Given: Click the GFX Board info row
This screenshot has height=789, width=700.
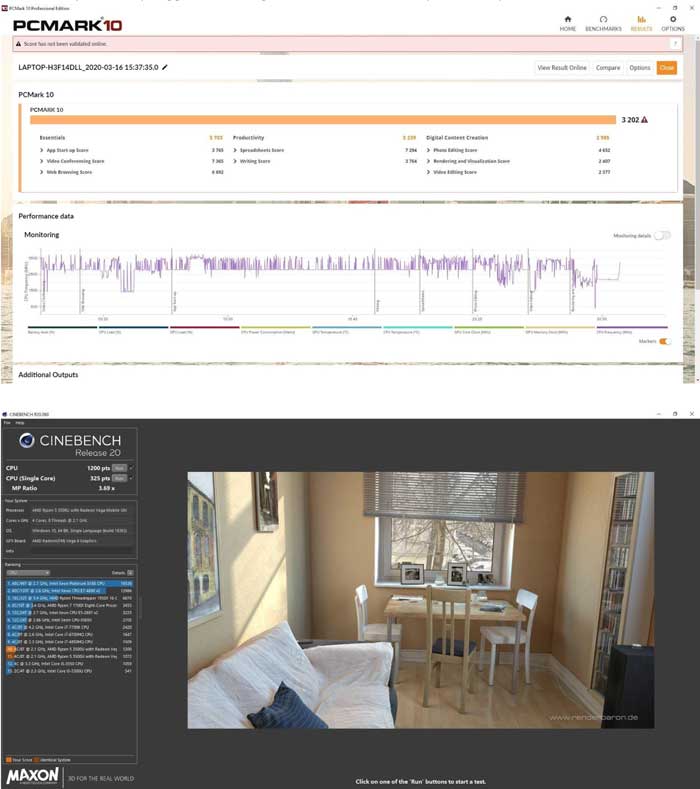Looking at the screenshot, I should point(69,541).
